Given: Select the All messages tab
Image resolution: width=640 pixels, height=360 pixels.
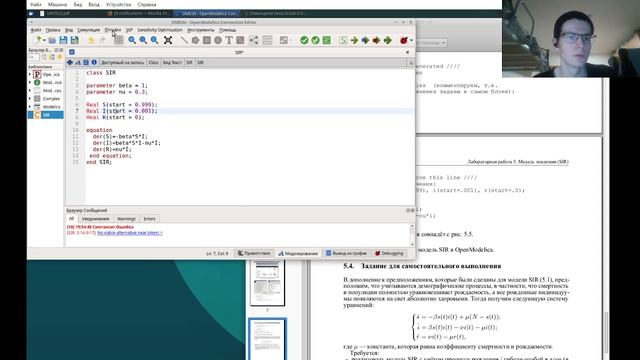Looking at the screenshot, I should 71,219.
